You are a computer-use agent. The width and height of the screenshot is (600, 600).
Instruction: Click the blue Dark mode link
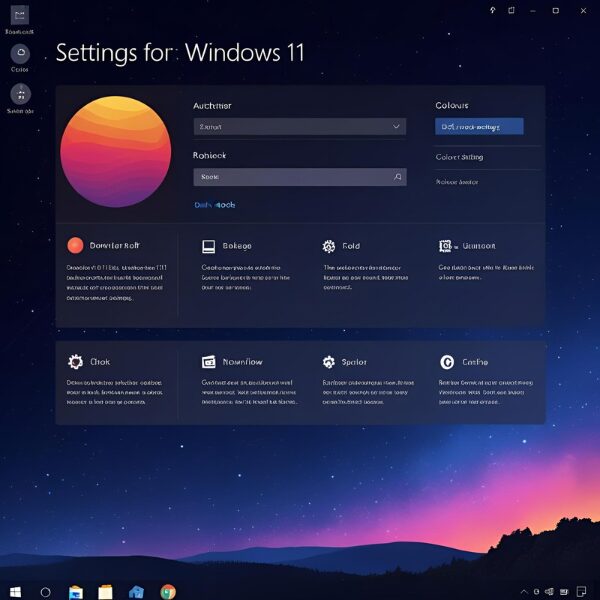[215, 205]
